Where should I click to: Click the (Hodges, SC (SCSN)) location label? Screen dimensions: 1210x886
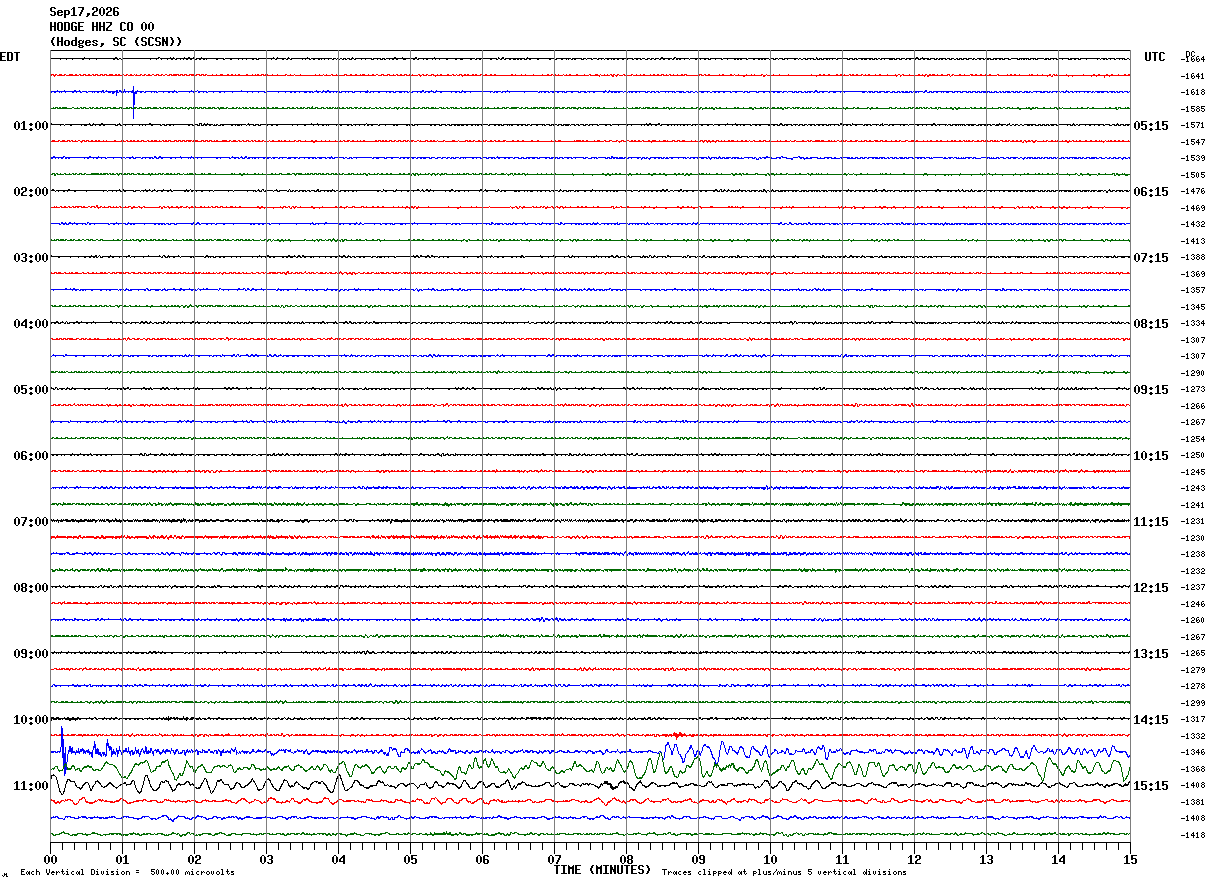coord(116,42)
